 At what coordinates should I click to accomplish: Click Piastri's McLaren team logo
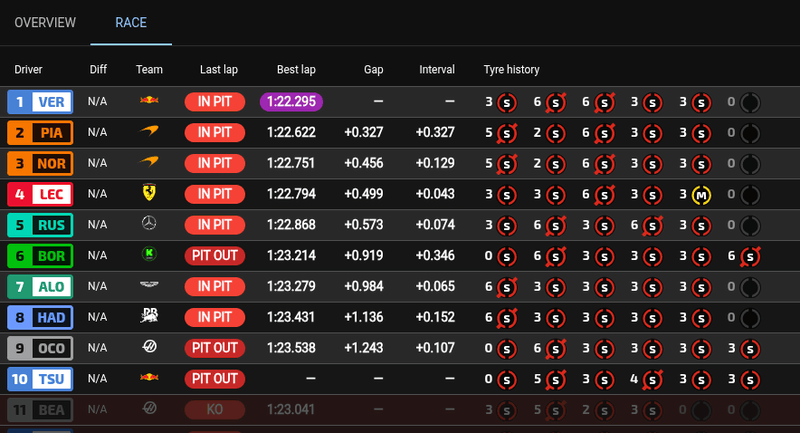click(x=149, y=132)
